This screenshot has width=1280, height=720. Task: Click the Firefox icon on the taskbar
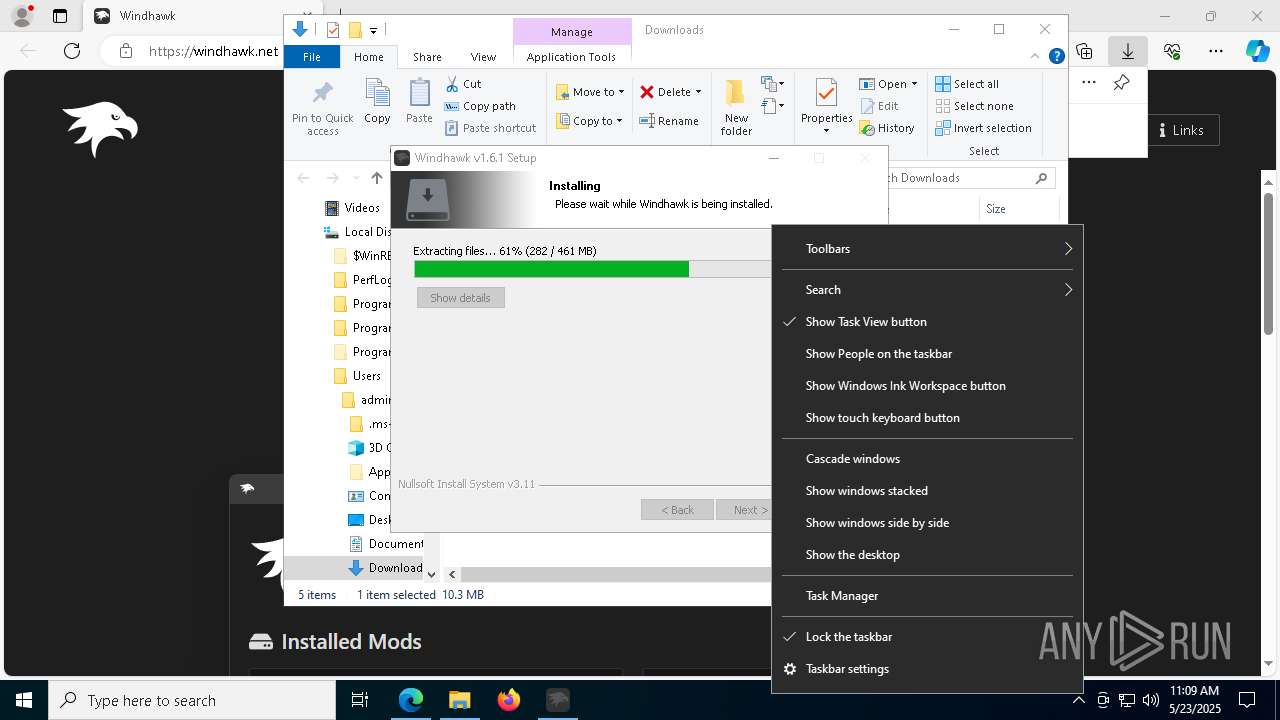click(509, 700)
